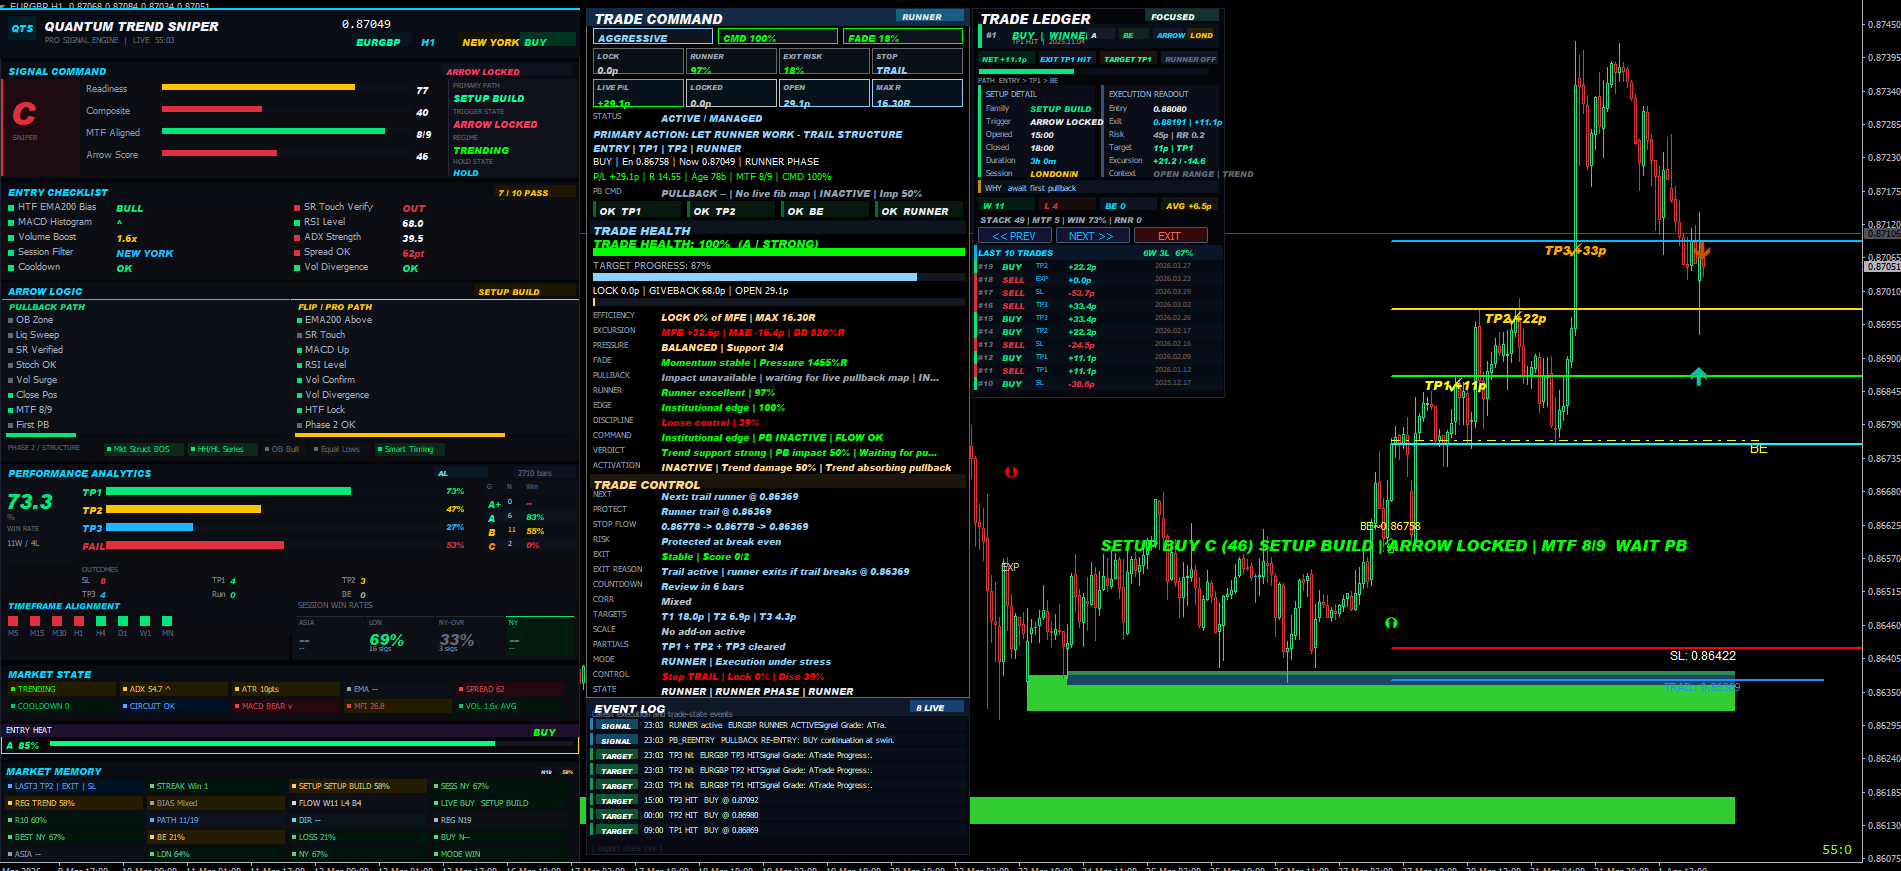Click the FOCUSED badge in Trade Ledger header

pos(1183,17)
